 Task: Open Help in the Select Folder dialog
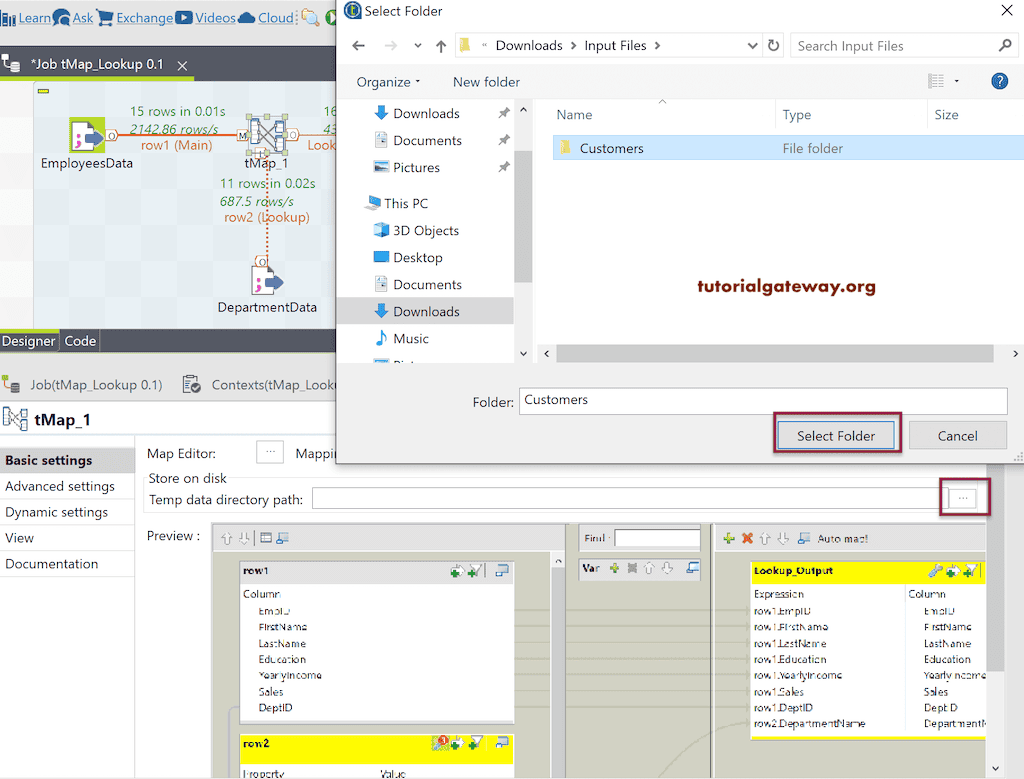[999, 81]
